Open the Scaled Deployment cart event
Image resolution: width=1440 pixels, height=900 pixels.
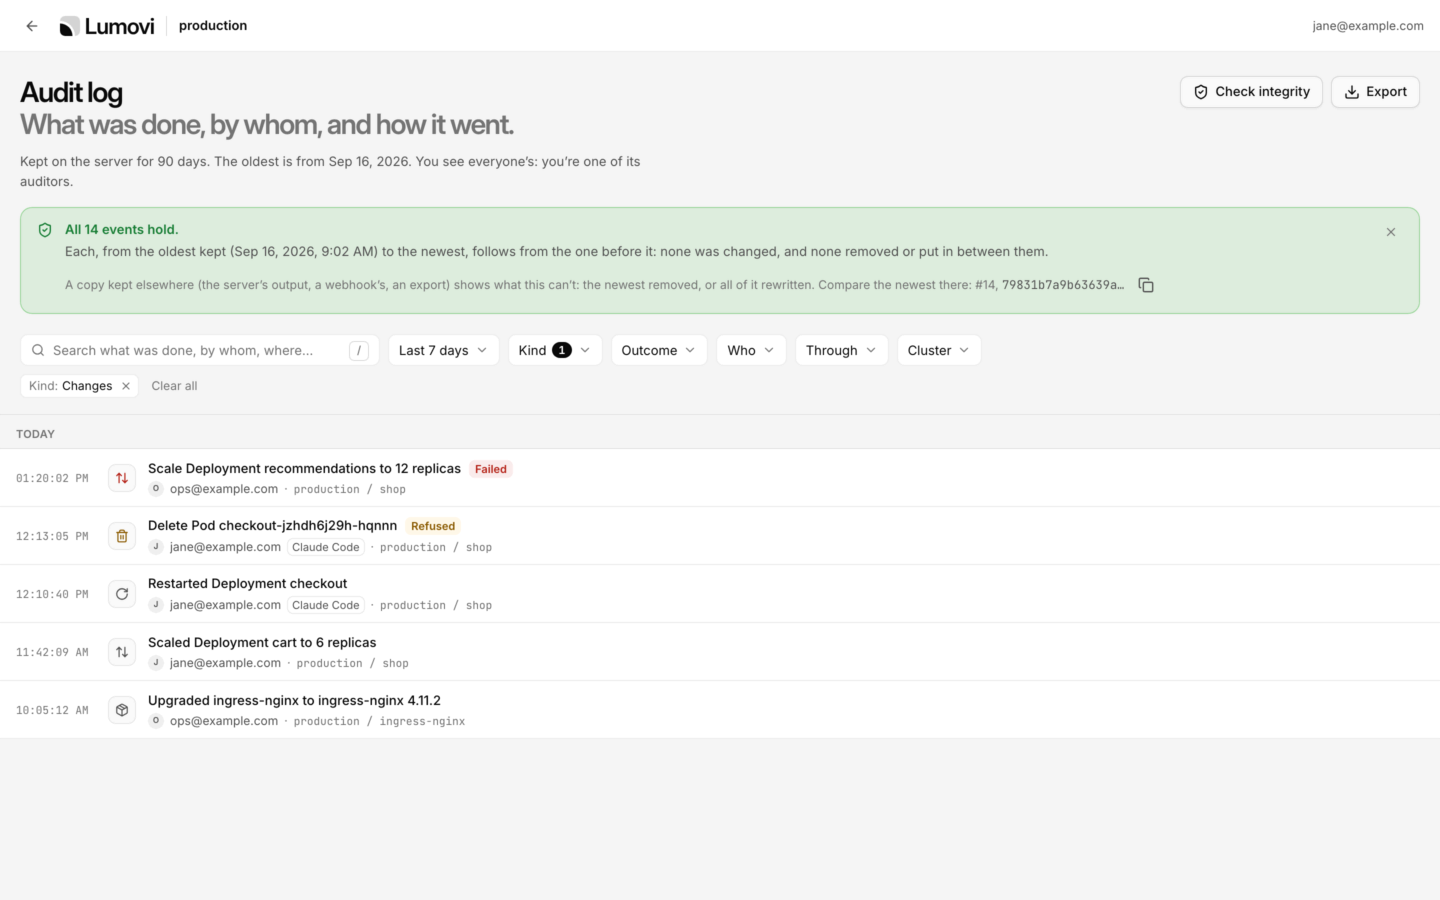(720, 652)
